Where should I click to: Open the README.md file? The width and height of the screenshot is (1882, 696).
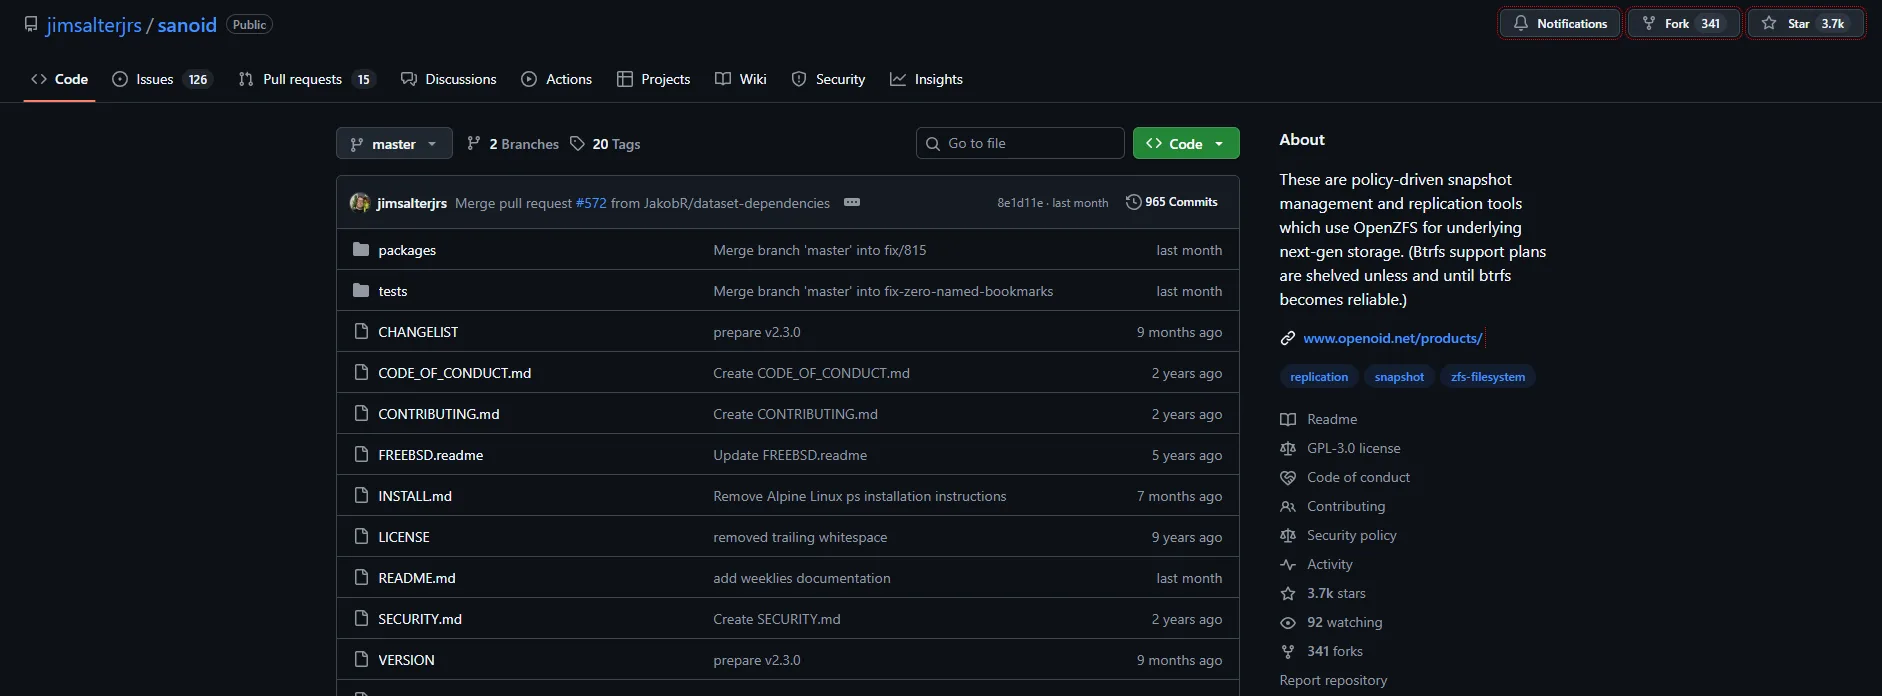point(417,578)
